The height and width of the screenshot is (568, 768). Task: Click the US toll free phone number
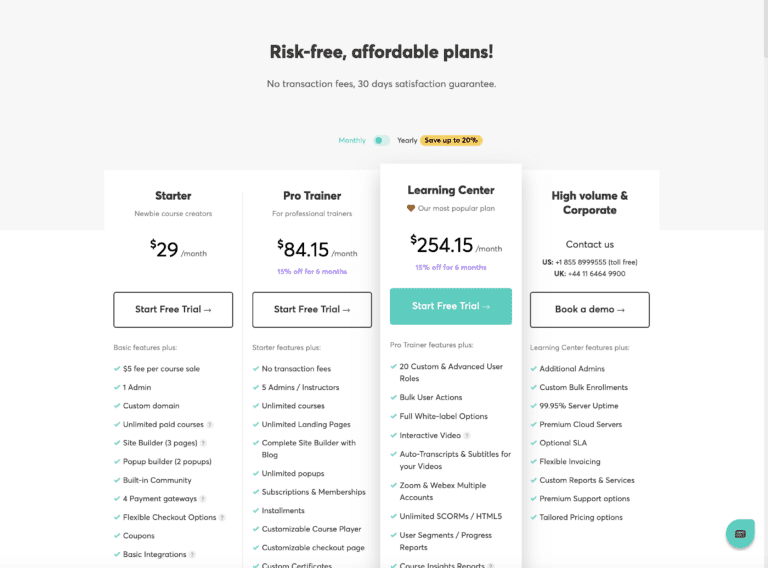[598, 262]
